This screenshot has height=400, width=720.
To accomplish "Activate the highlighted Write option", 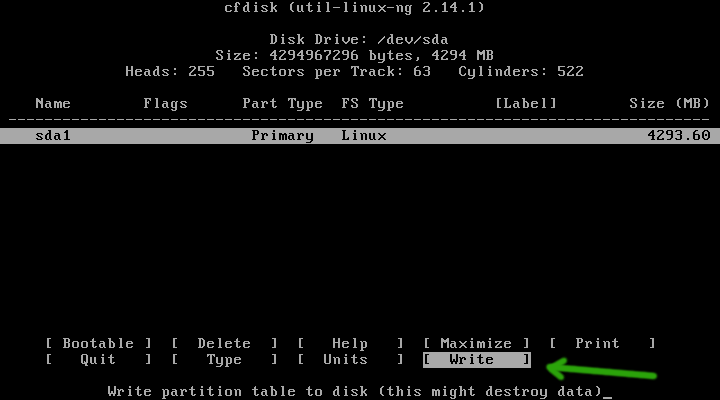I will pos(477,360).
